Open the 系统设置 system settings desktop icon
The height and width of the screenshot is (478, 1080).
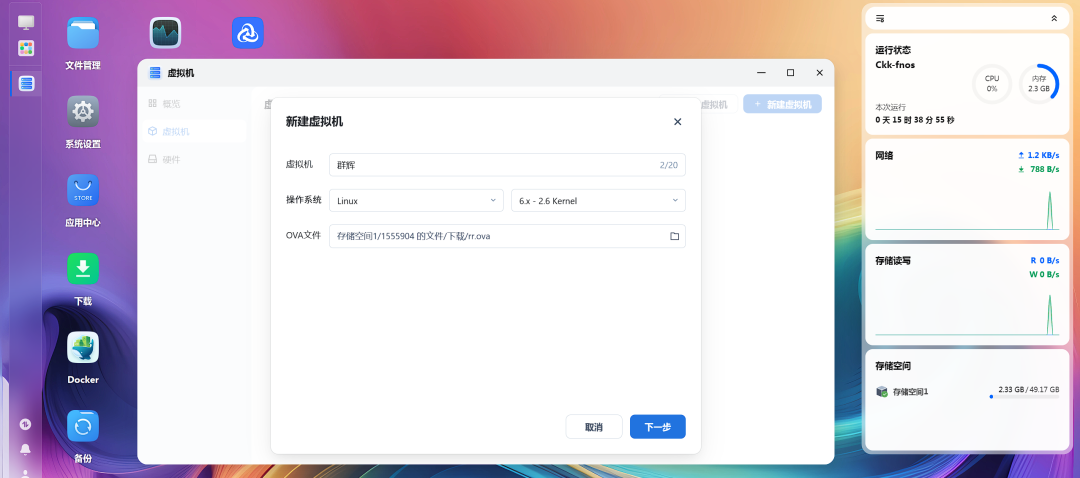pos(83,112)
